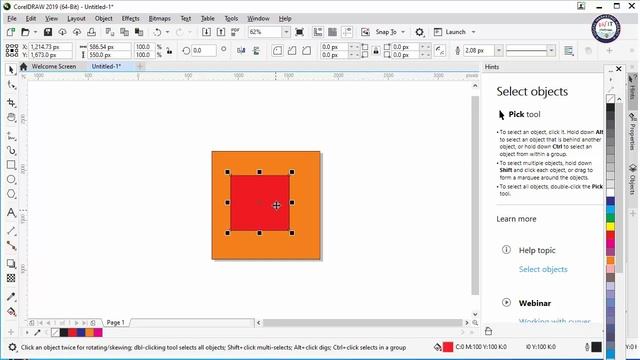Open the Bitmaps menu
This screenshot has height=360, width=640.
point(160,18)
